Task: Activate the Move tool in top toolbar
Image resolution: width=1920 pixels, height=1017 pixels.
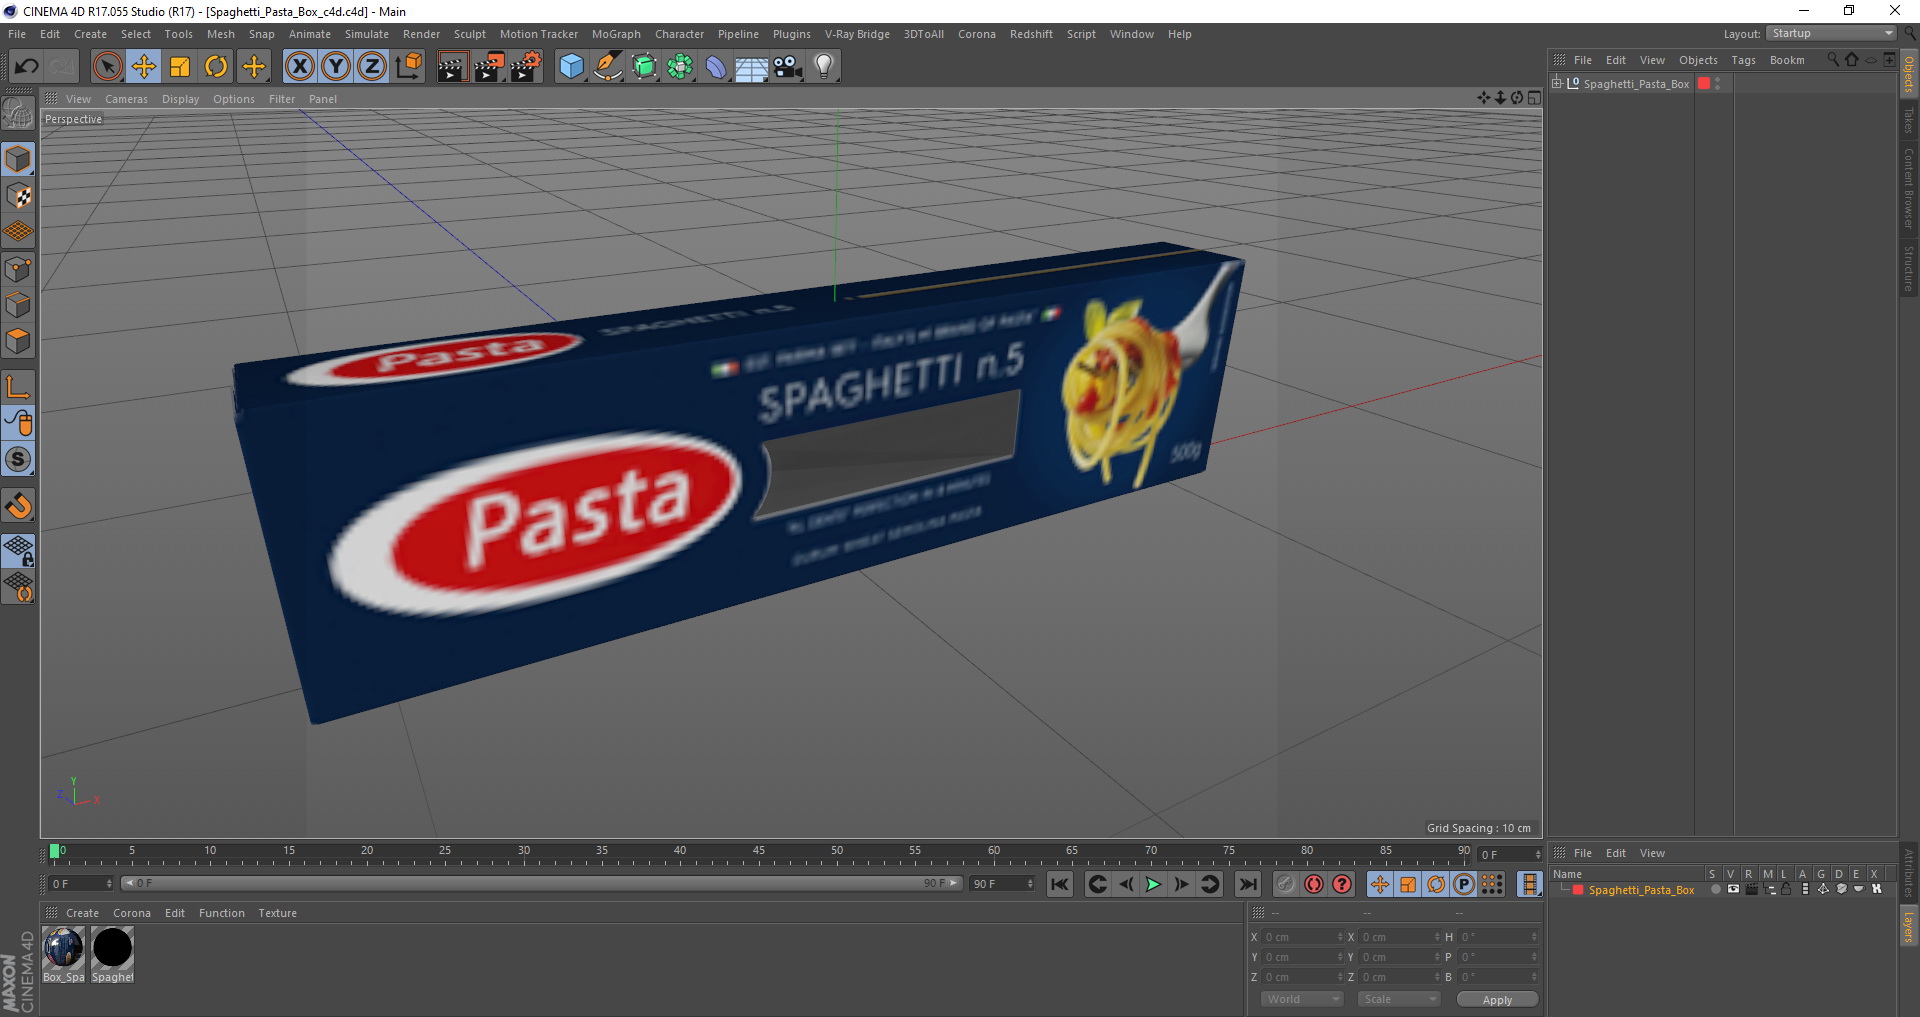Action: coord(144,66)
